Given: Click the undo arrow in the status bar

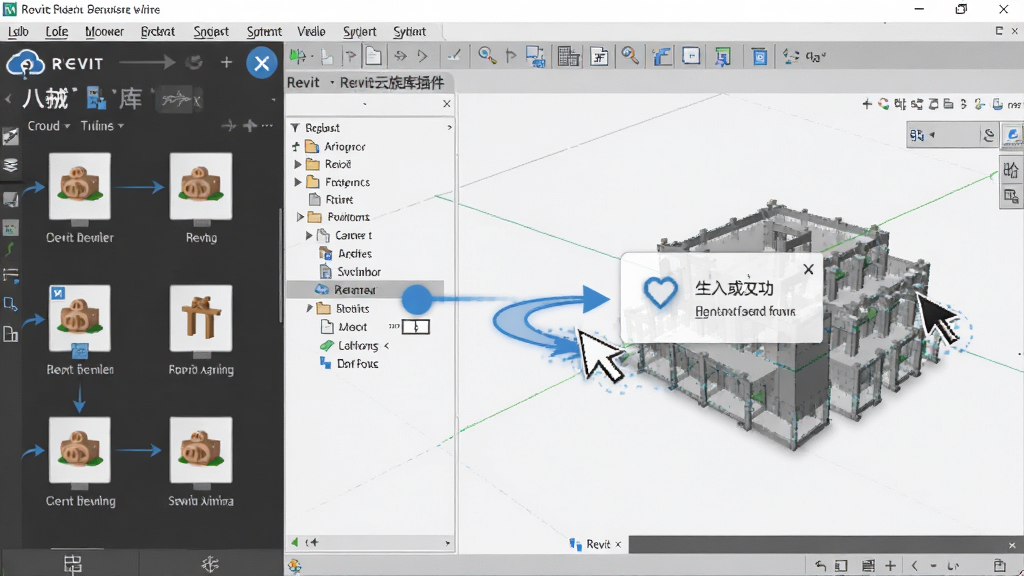Looking at the screenshot, I should pos(820,566).
